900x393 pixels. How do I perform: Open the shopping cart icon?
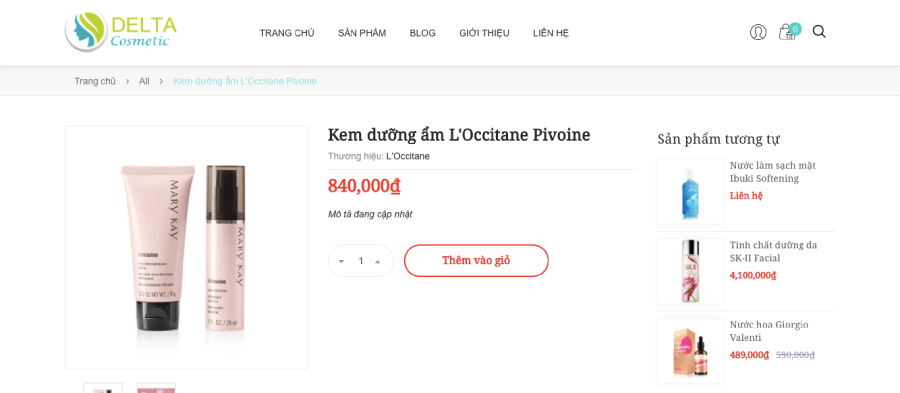coord(788,32)
